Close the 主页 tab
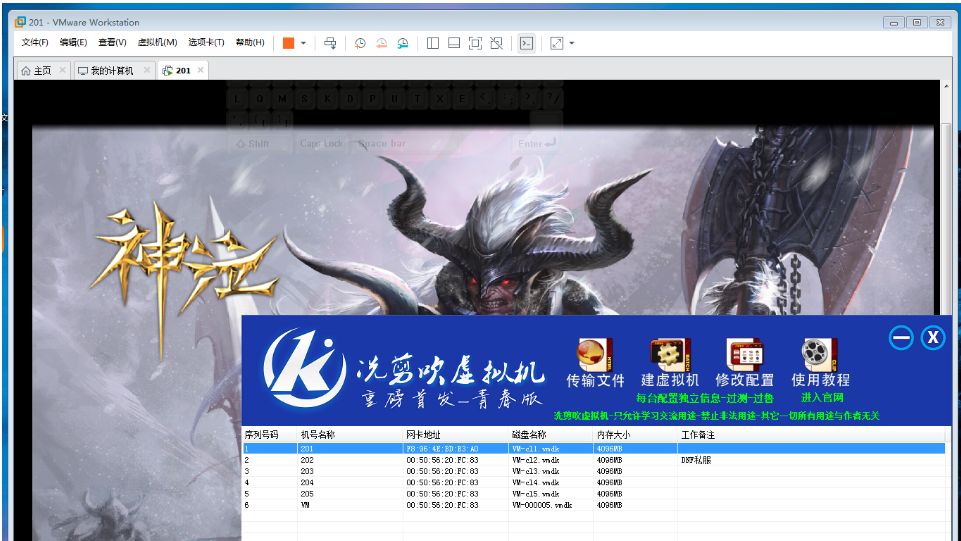The height and width of the screenshot is (541, 961). click(62, 70)
